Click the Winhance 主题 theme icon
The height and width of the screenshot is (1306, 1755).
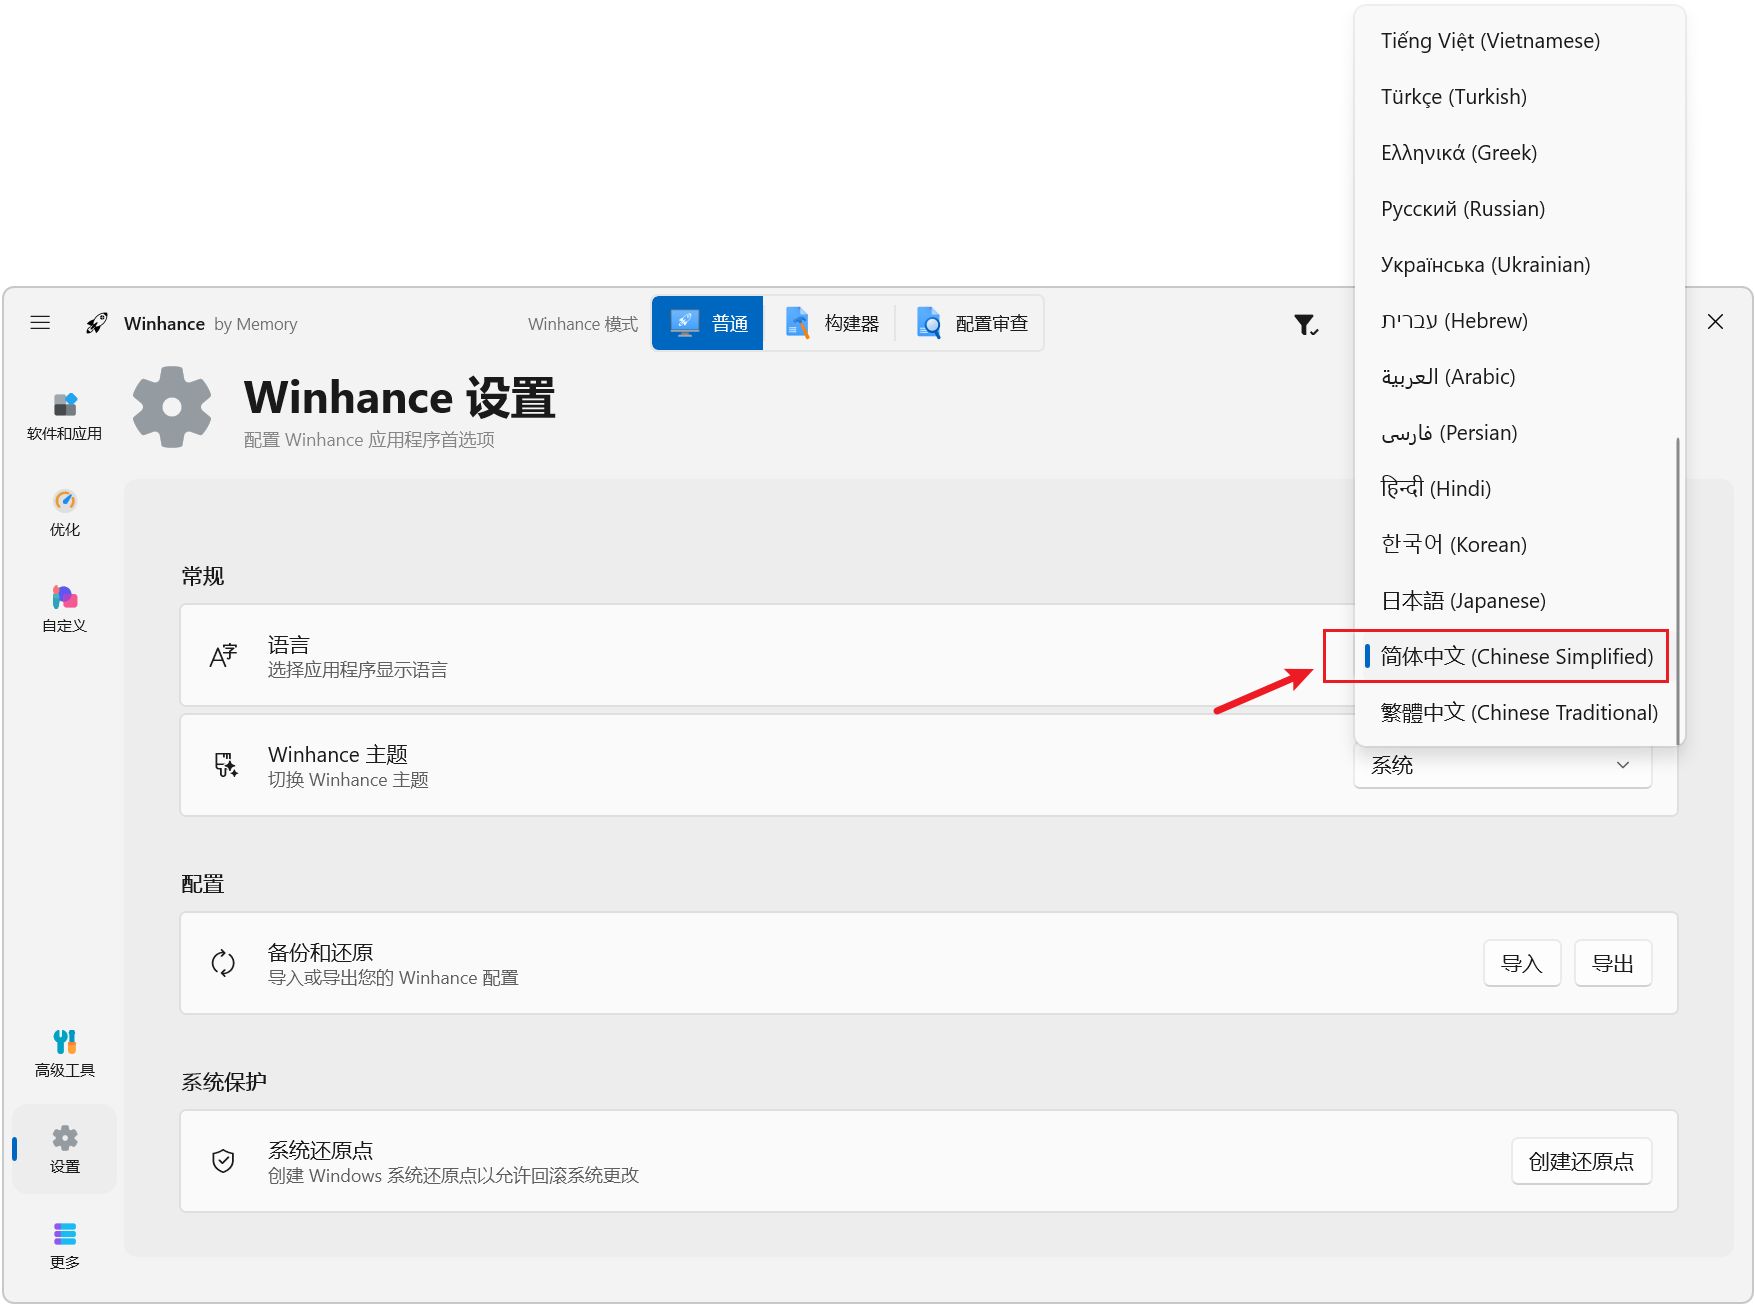[x=226, y=765]
